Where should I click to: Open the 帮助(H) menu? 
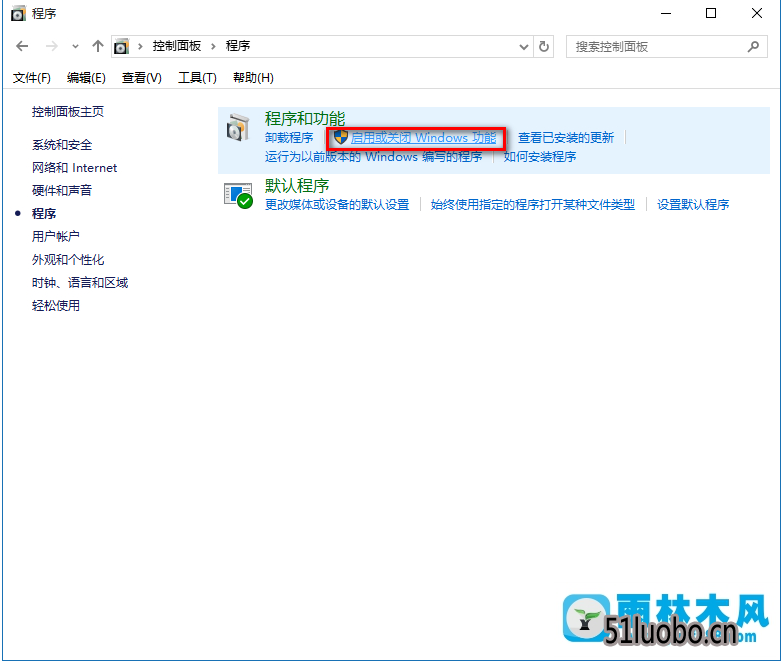point(253,77)
